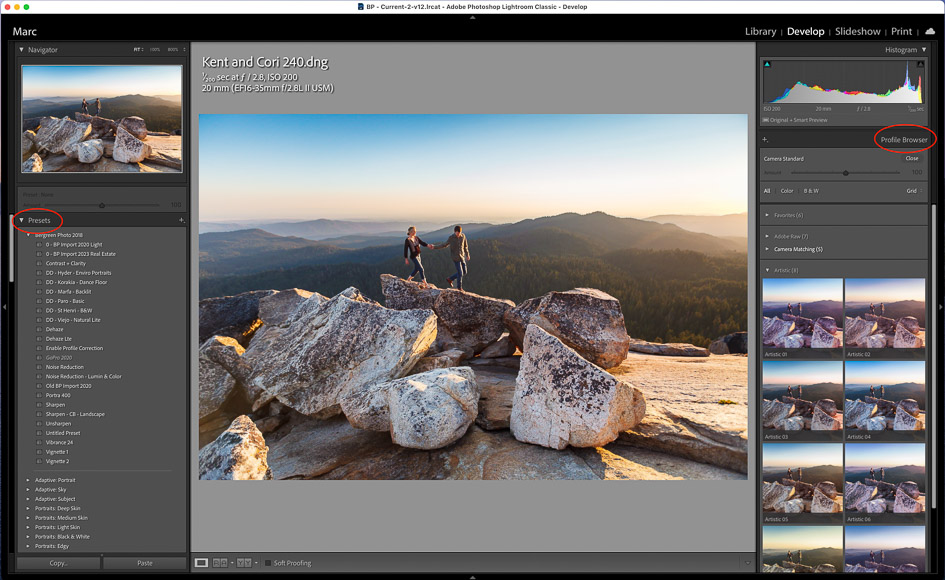Click the bottom filmstrip show arrow
945x580 pixels.
(x=472, y=576)
